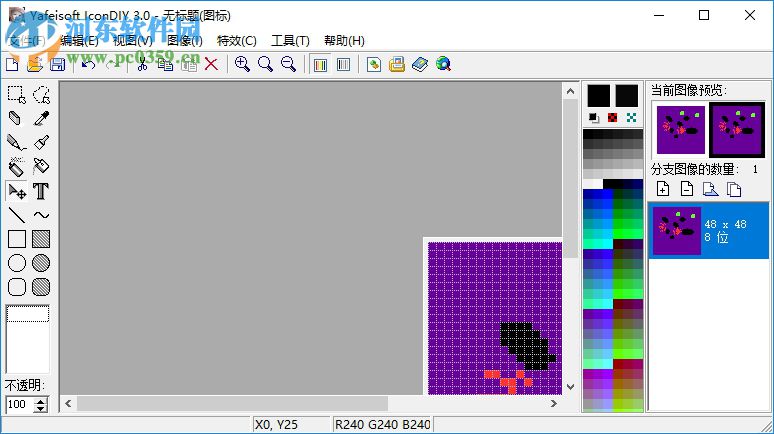Click the opacity value field showing 100
Image resolution: width=774 pixels, height=434 pixels.
click(x=20, y=404)
